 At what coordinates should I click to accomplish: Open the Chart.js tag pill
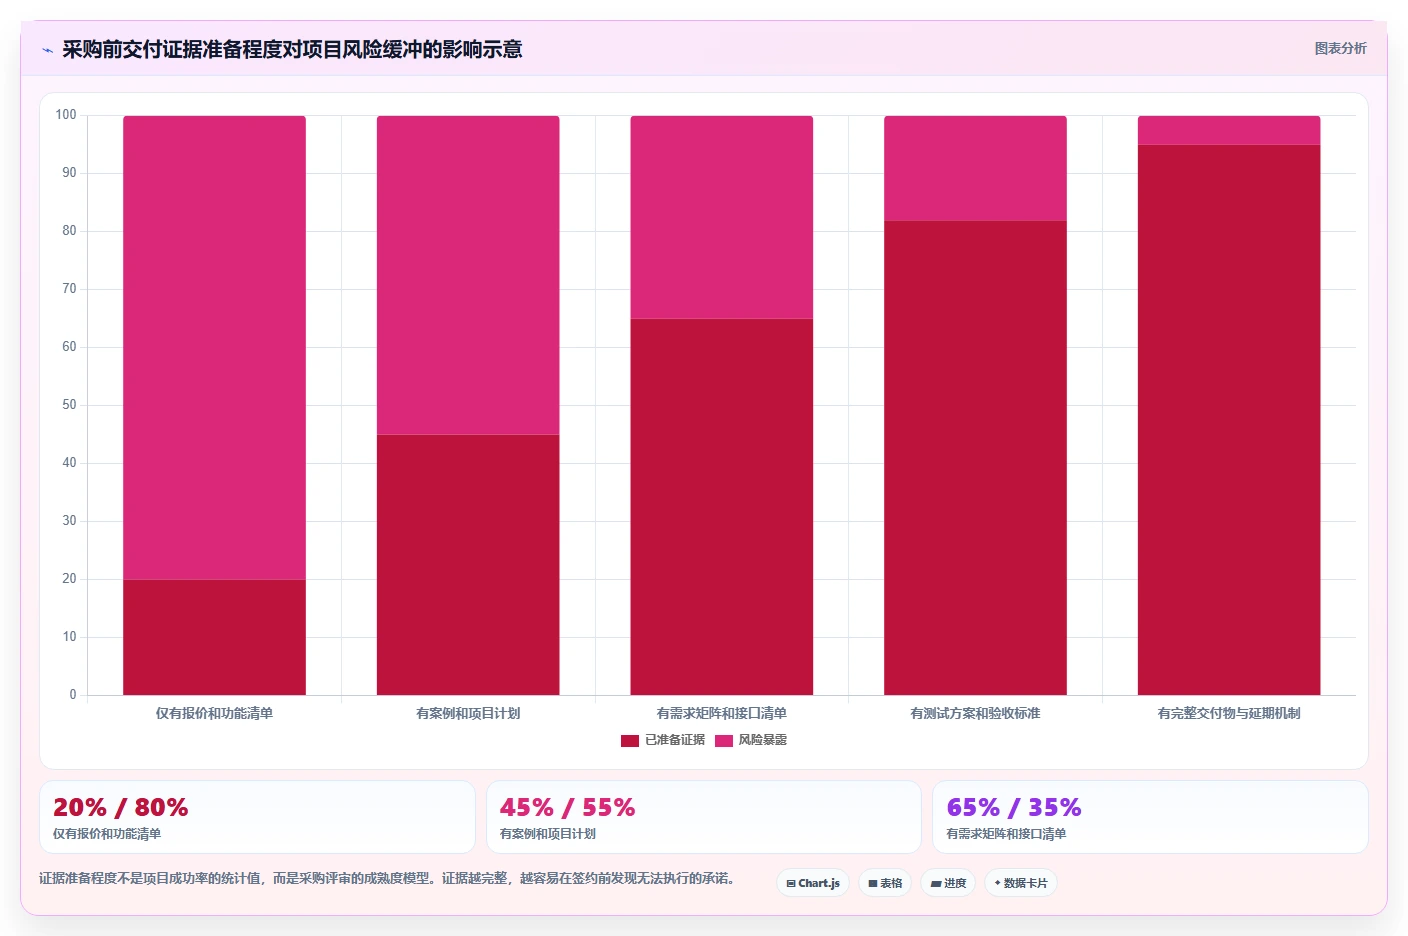coord(813,883)
